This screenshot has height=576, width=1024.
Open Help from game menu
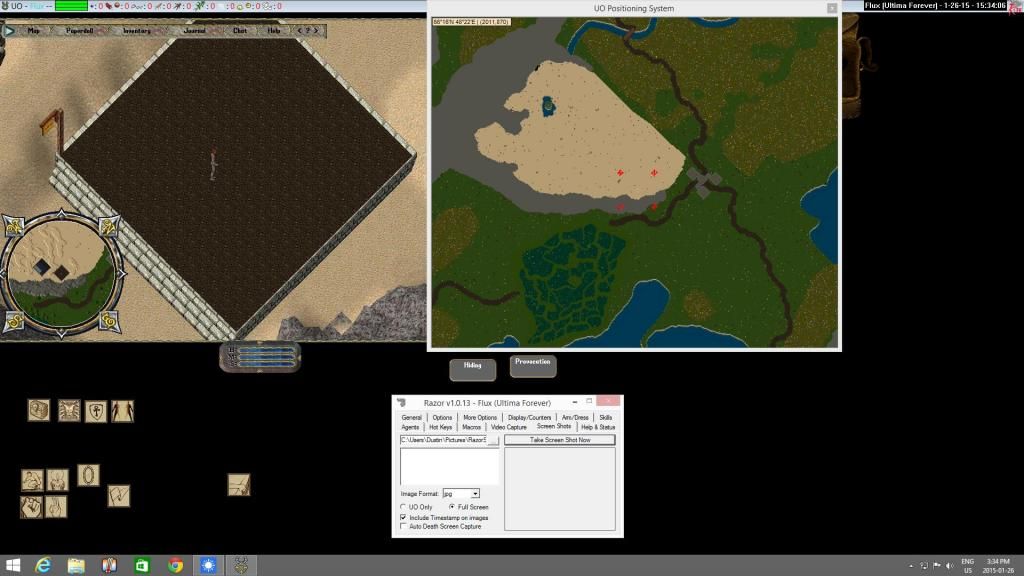point(274,31)
